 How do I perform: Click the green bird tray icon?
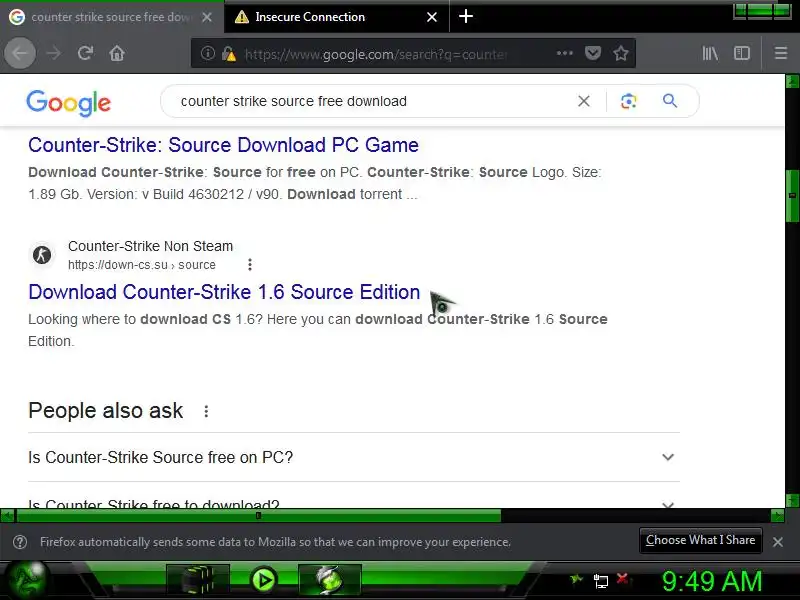click(x=577, y=580)
